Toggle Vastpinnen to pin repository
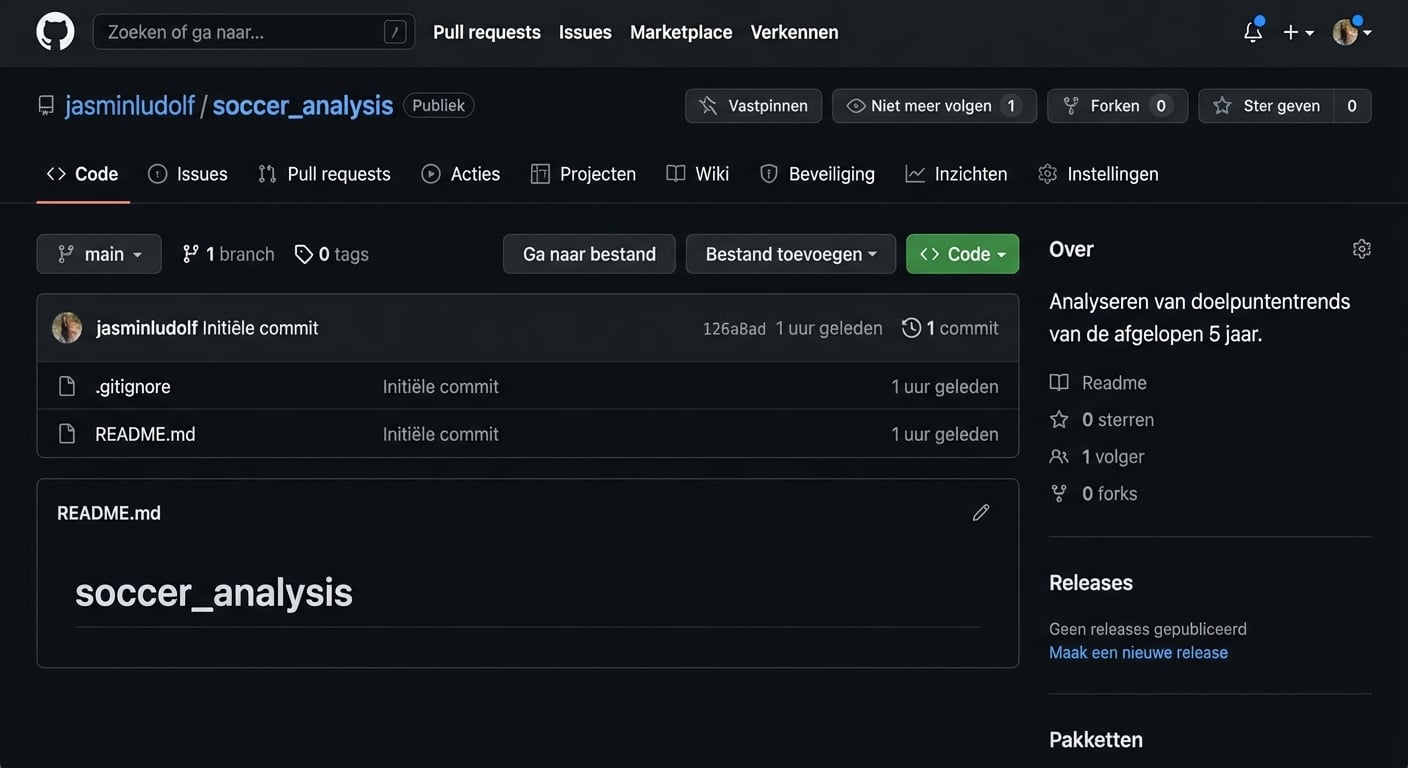Screen dimensions: 1408x768 click(753, 106)
